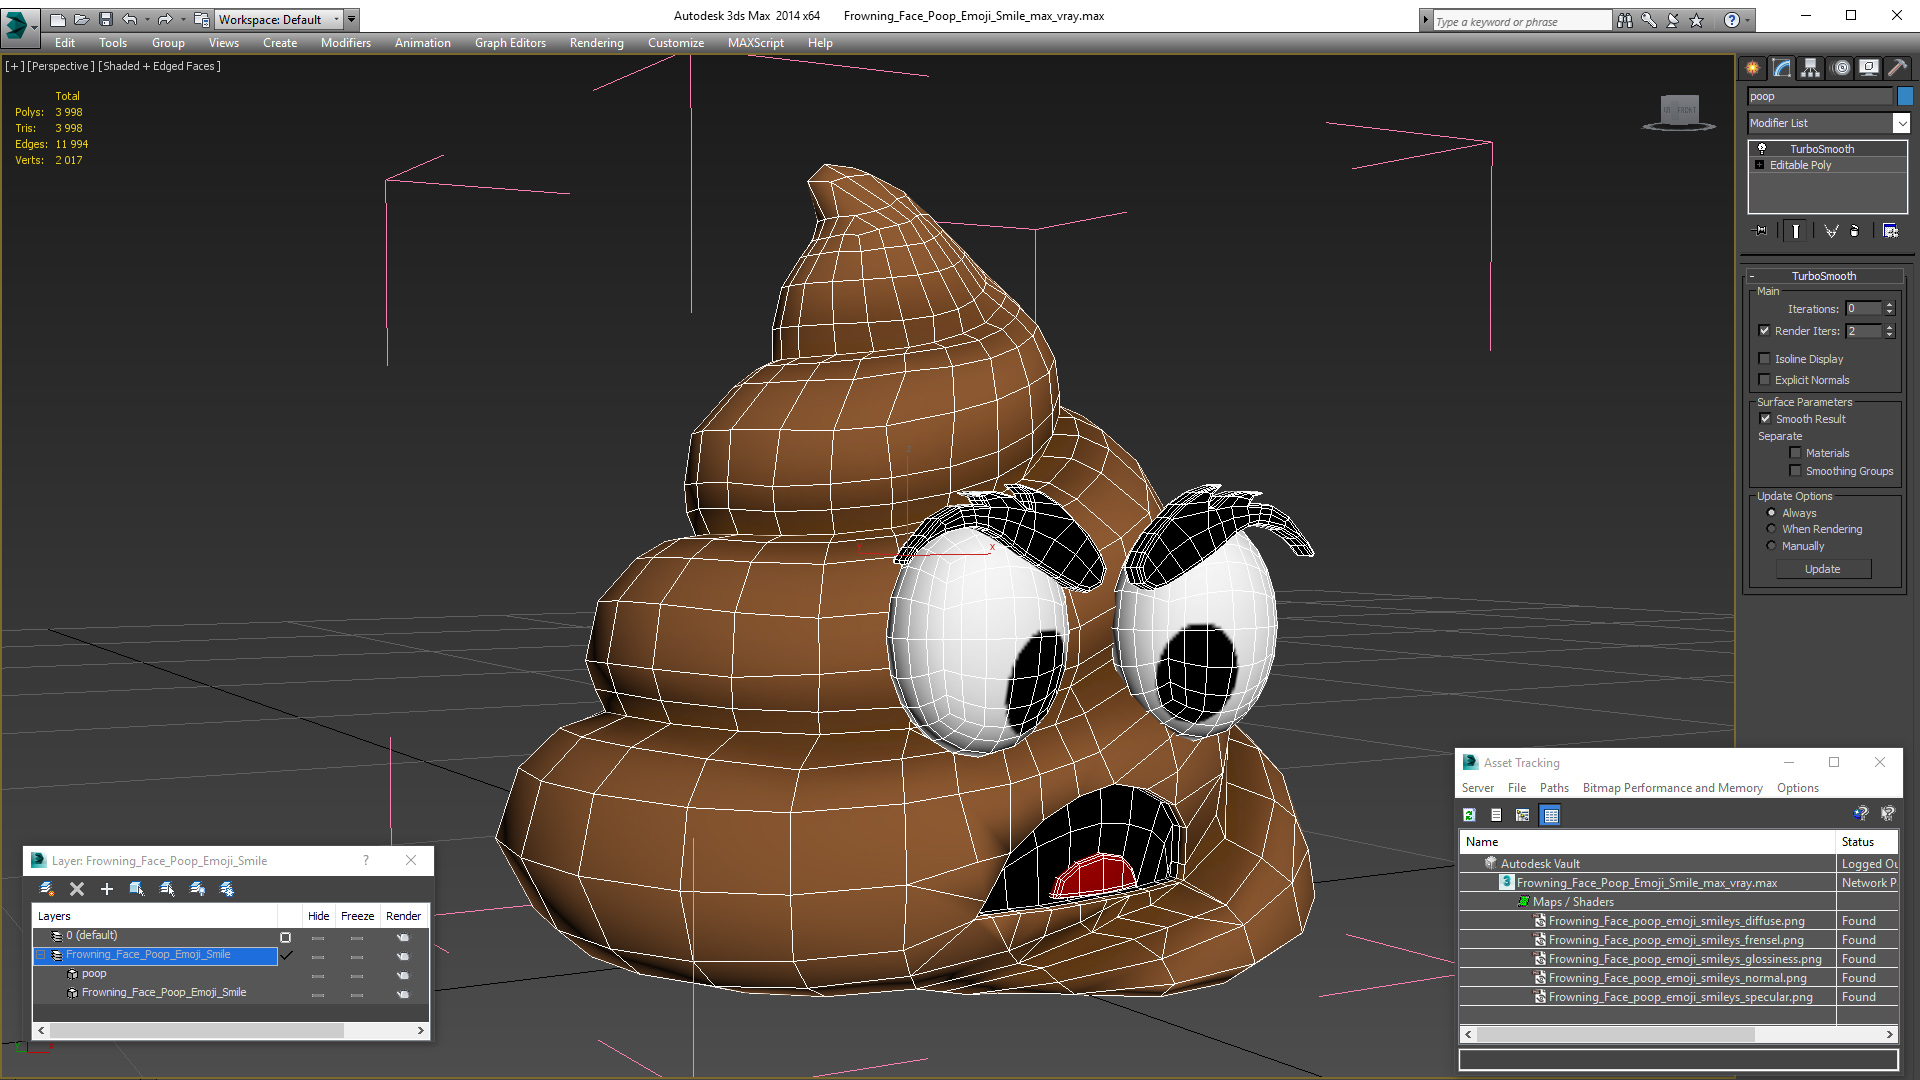
Task: Click the binoculars search icon
Action: (1625, 20)
